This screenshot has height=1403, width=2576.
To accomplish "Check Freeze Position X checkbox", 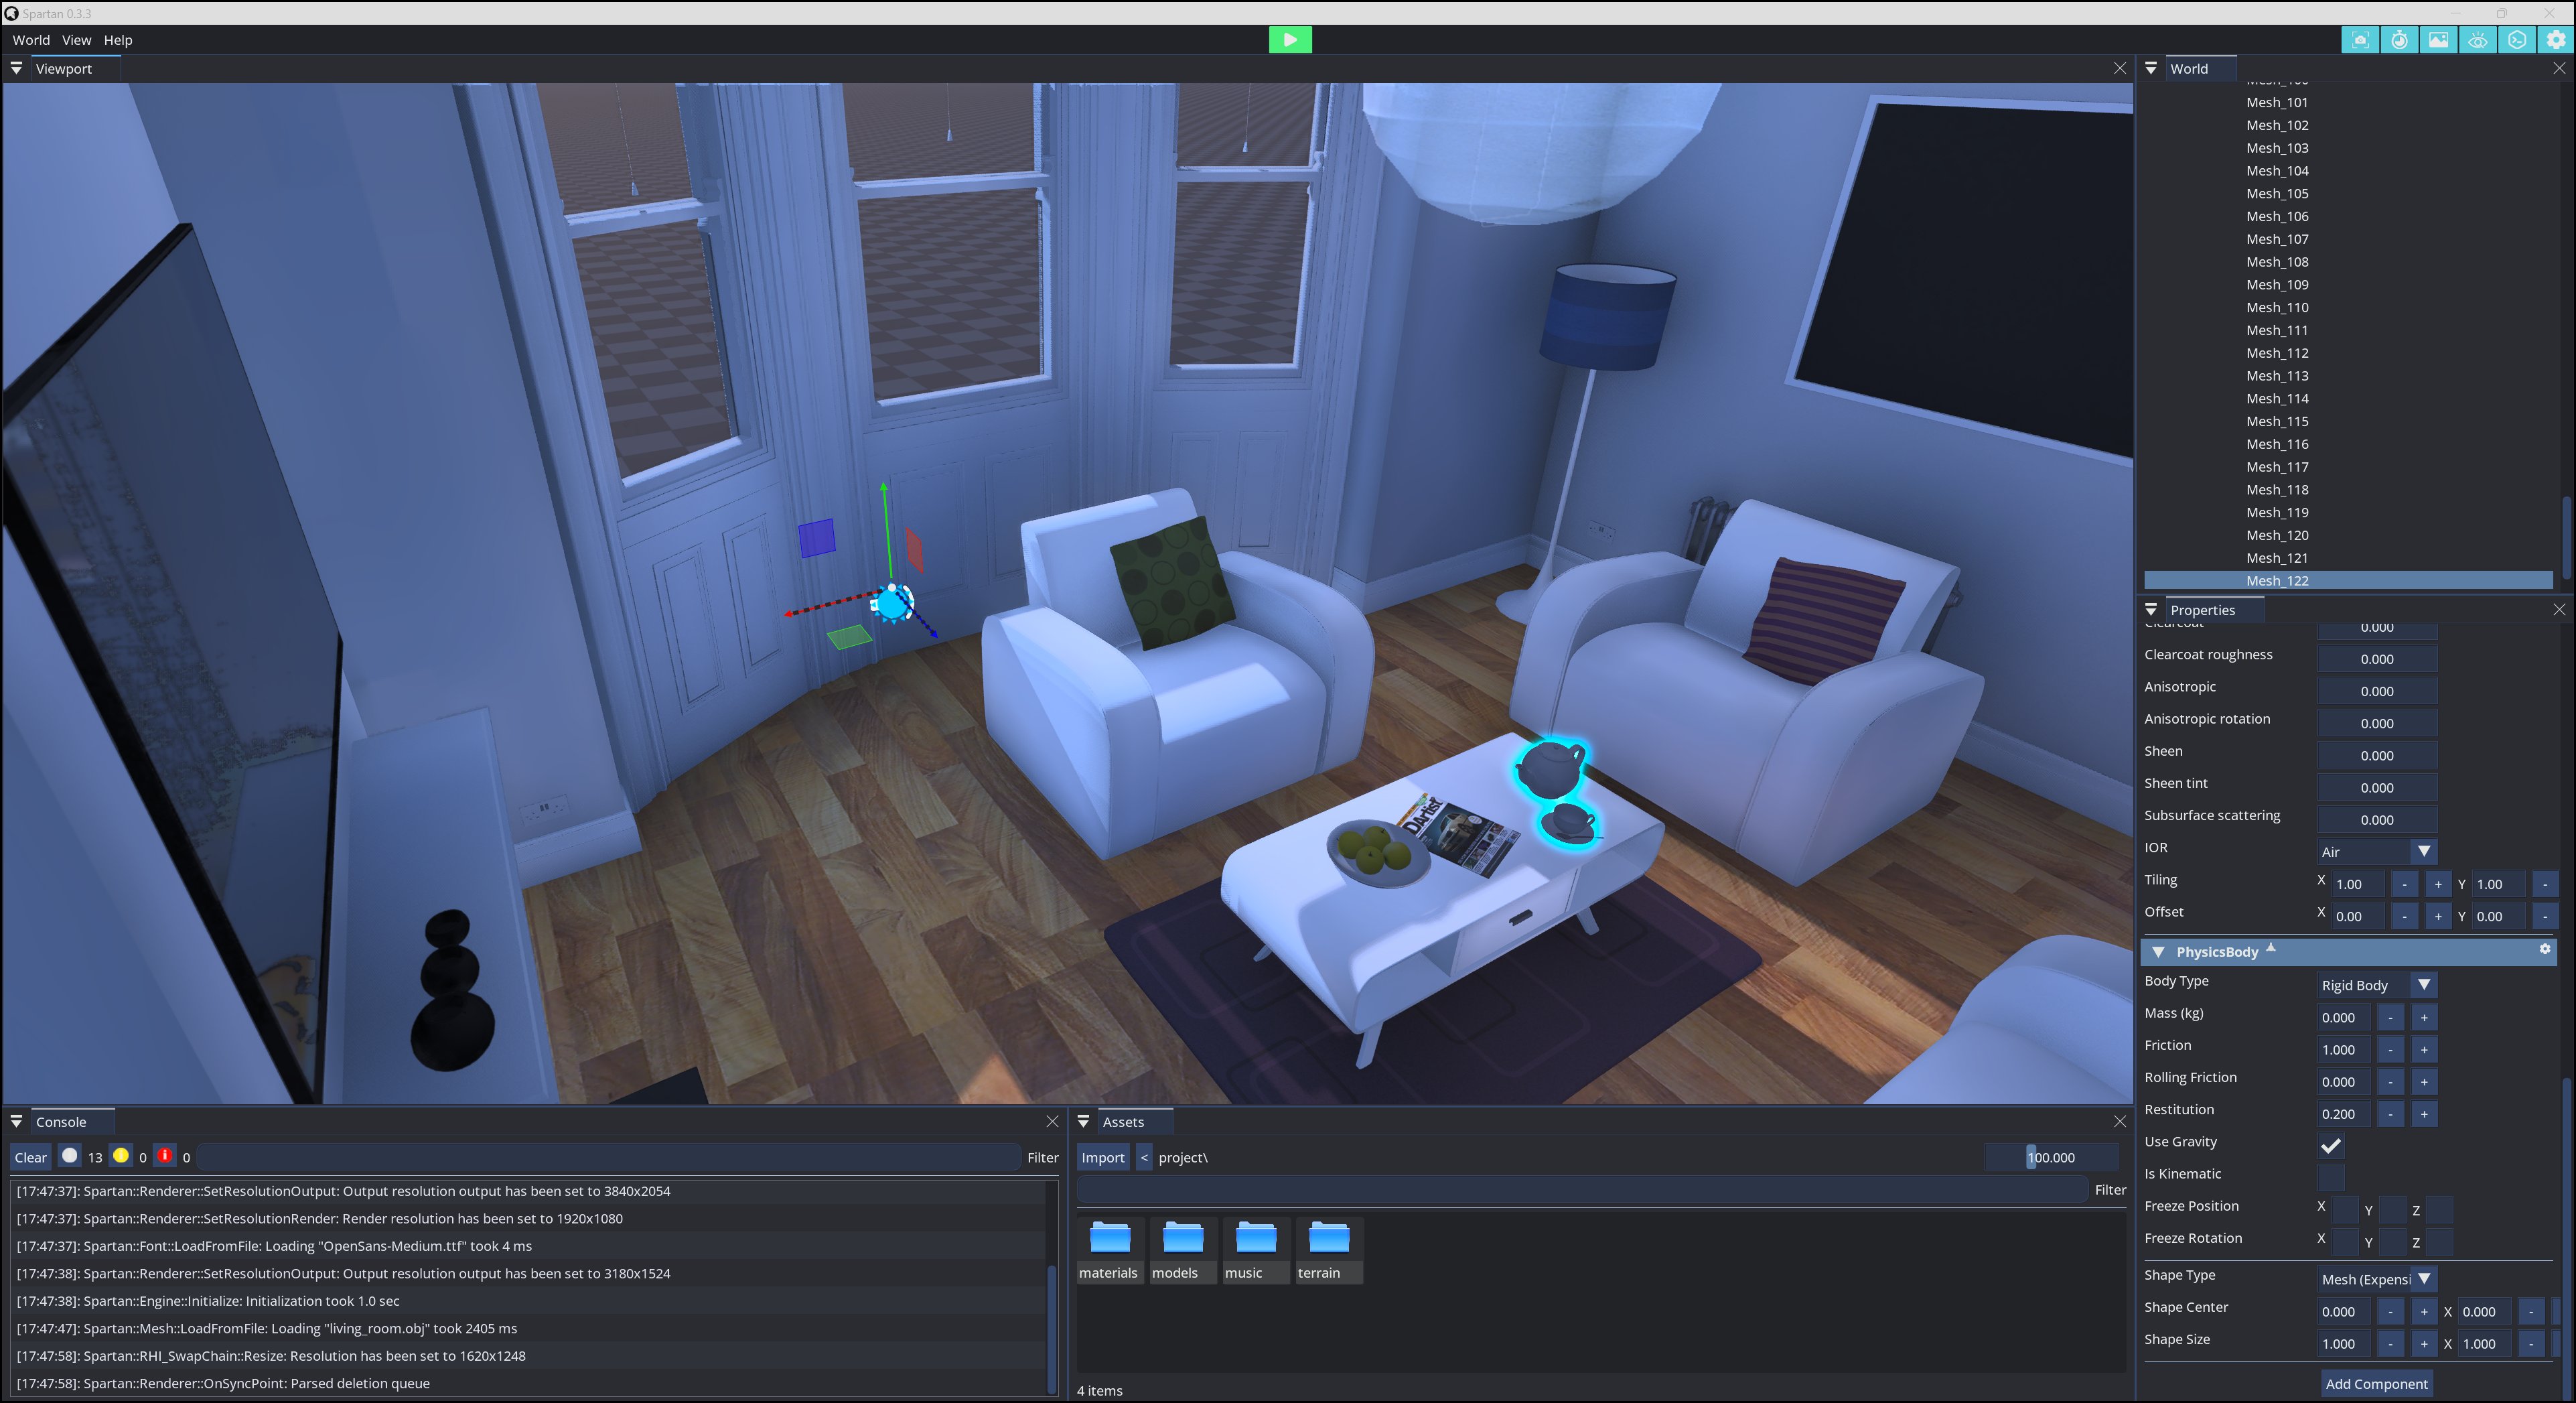I will pyautogui.click(x=2344, y=1209).
